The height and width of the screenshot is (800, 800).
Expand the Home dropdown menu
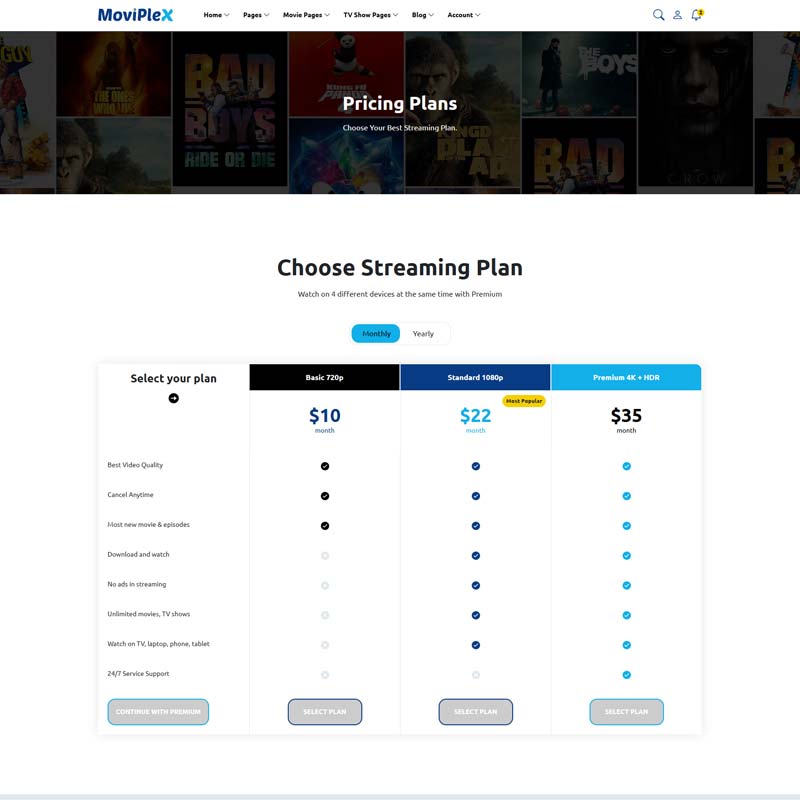[x=216, y=15]
